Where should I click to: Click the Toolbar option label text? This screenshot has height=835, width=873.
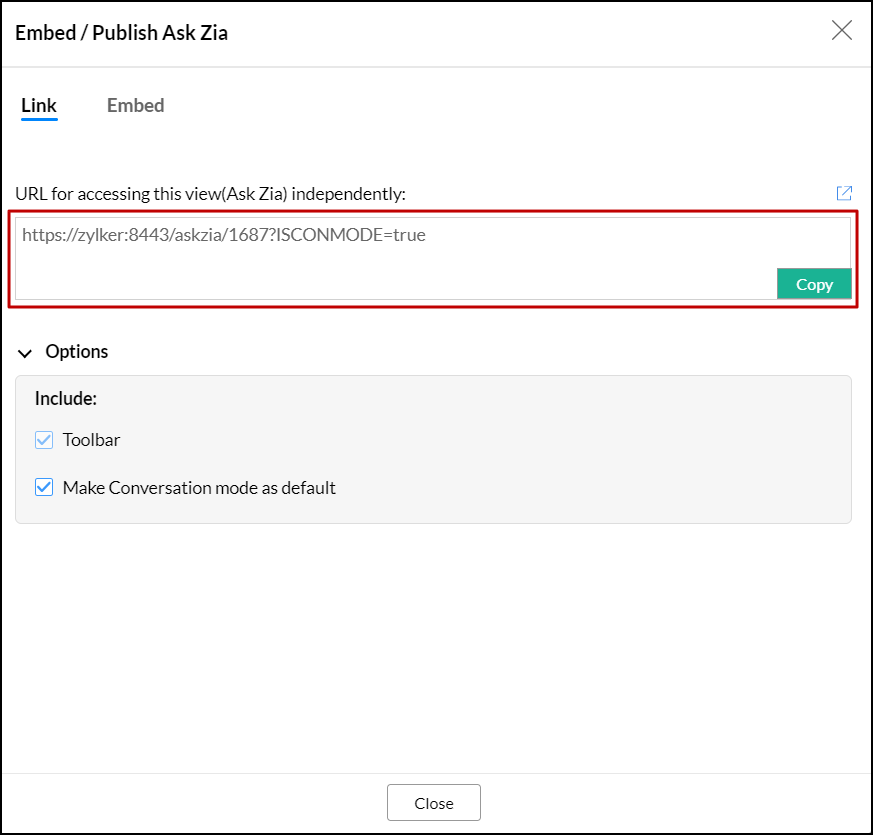[91, 440]
